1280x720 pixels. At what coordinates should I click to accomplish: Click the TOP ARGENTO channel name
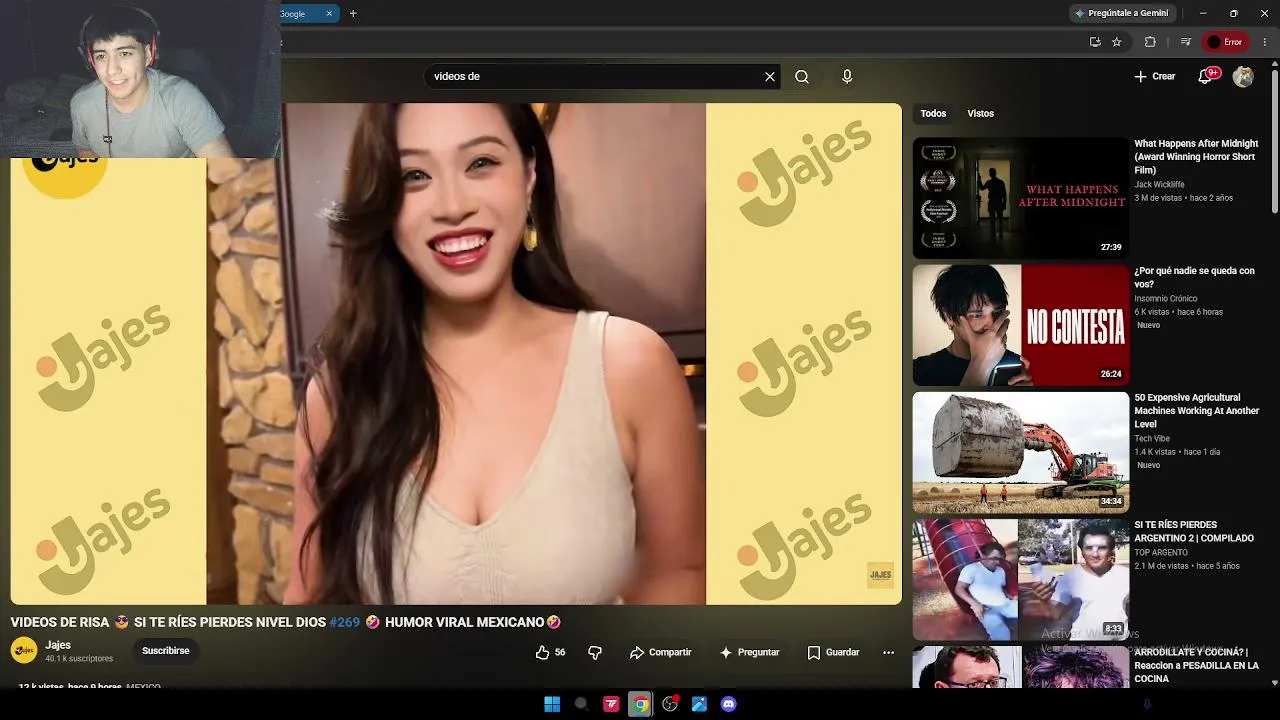(x=1161, y=553)
